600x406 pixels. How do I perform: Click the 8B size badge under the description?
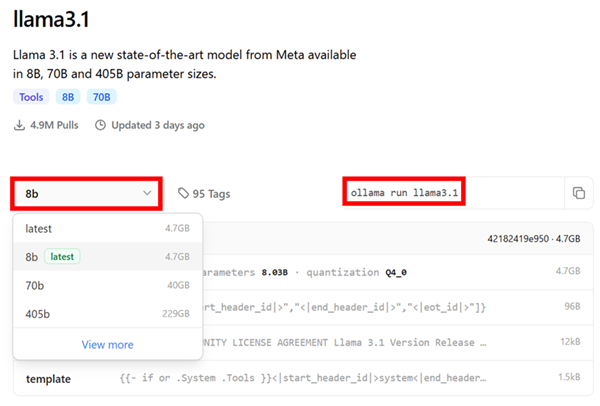click(x=66, y=97)
